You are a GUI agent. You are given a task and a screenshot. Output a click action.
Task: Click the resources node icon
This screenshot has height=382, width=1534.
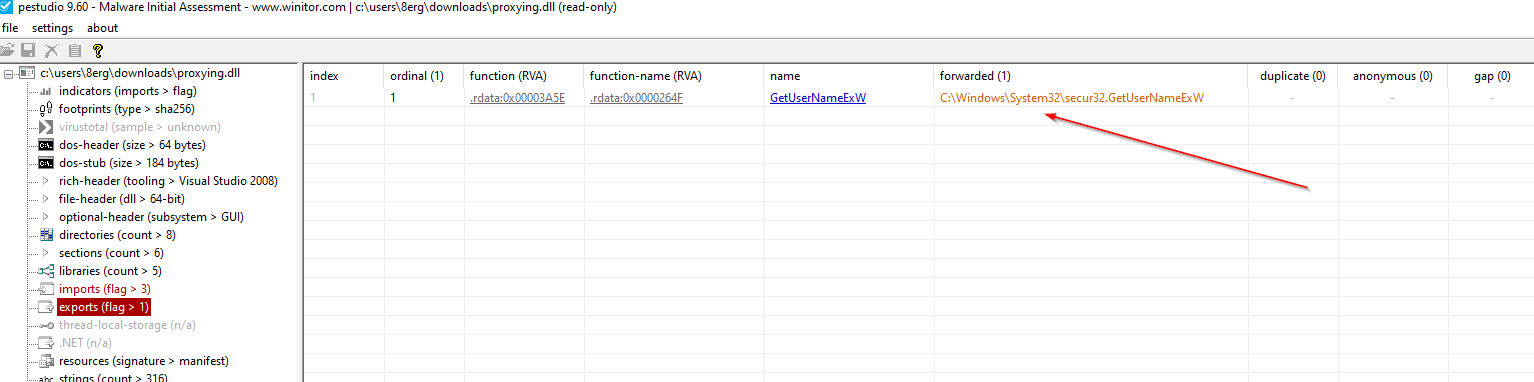[46, 361]
